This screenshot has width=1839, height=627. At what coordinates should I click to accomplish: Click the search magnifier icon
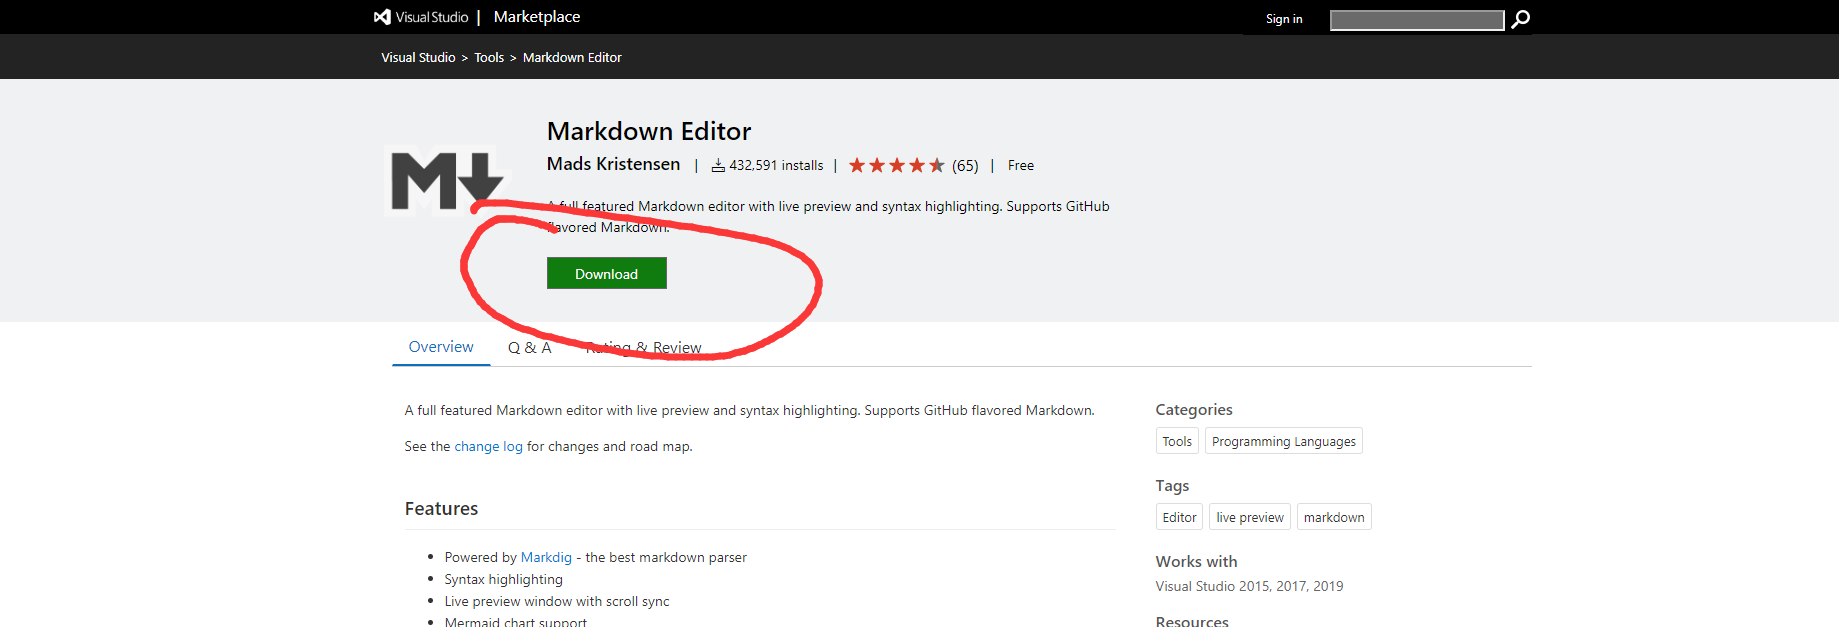point(1520,19)
